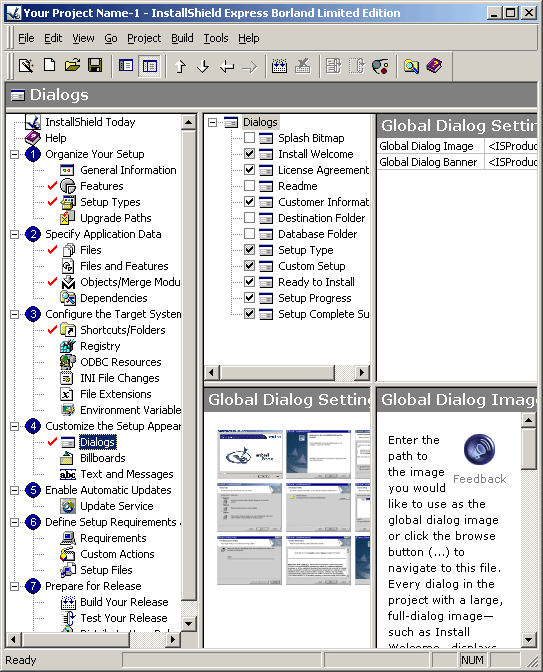
Task: Open the Features node icon
Action: coord(68,186)
